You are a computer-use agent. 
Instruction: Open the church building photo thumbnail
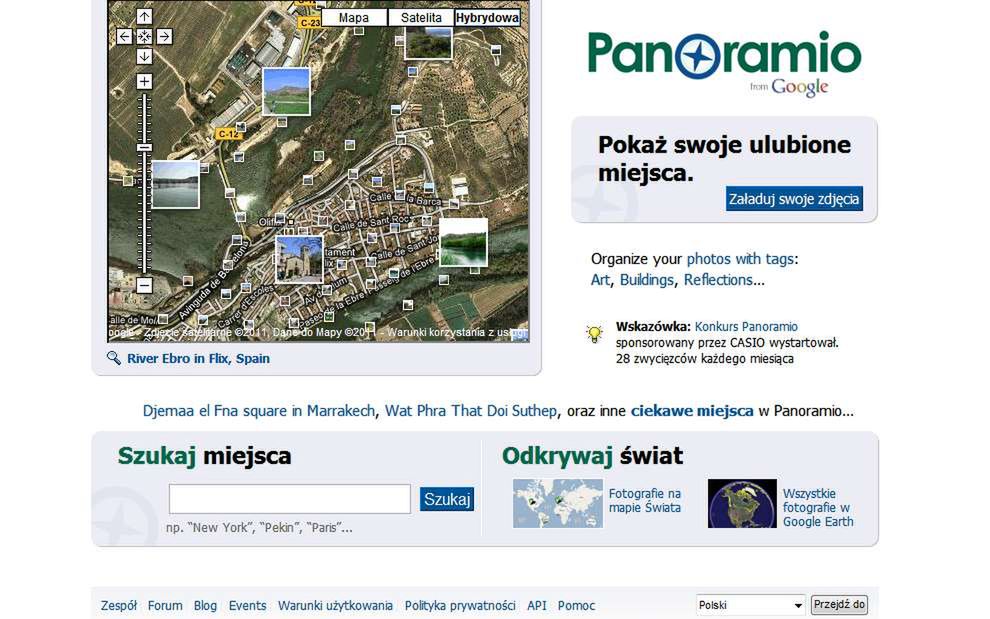(x=299, y=260)
